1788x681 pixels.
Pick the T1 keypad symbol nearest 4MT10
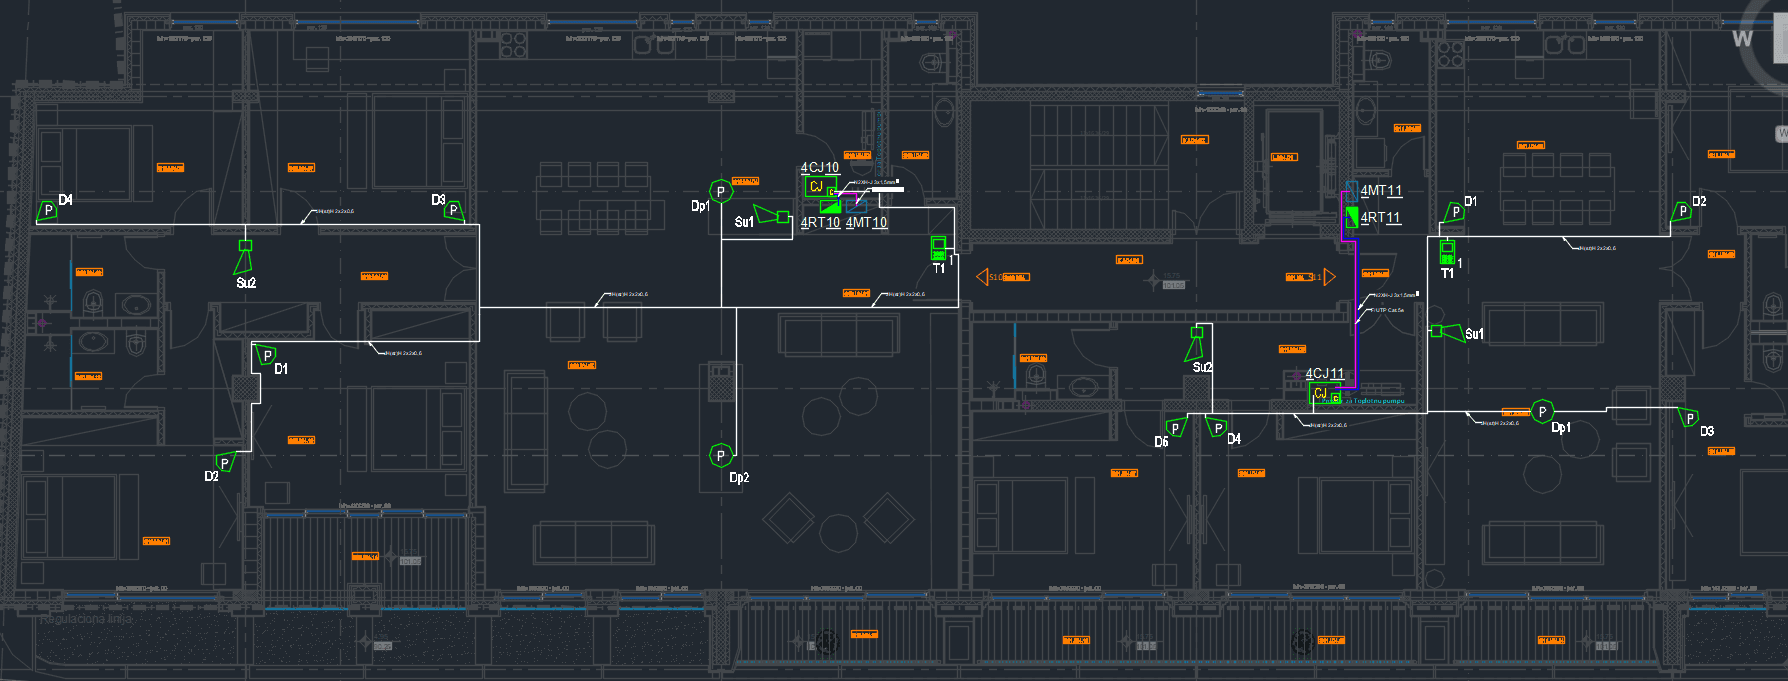[938, 247]
